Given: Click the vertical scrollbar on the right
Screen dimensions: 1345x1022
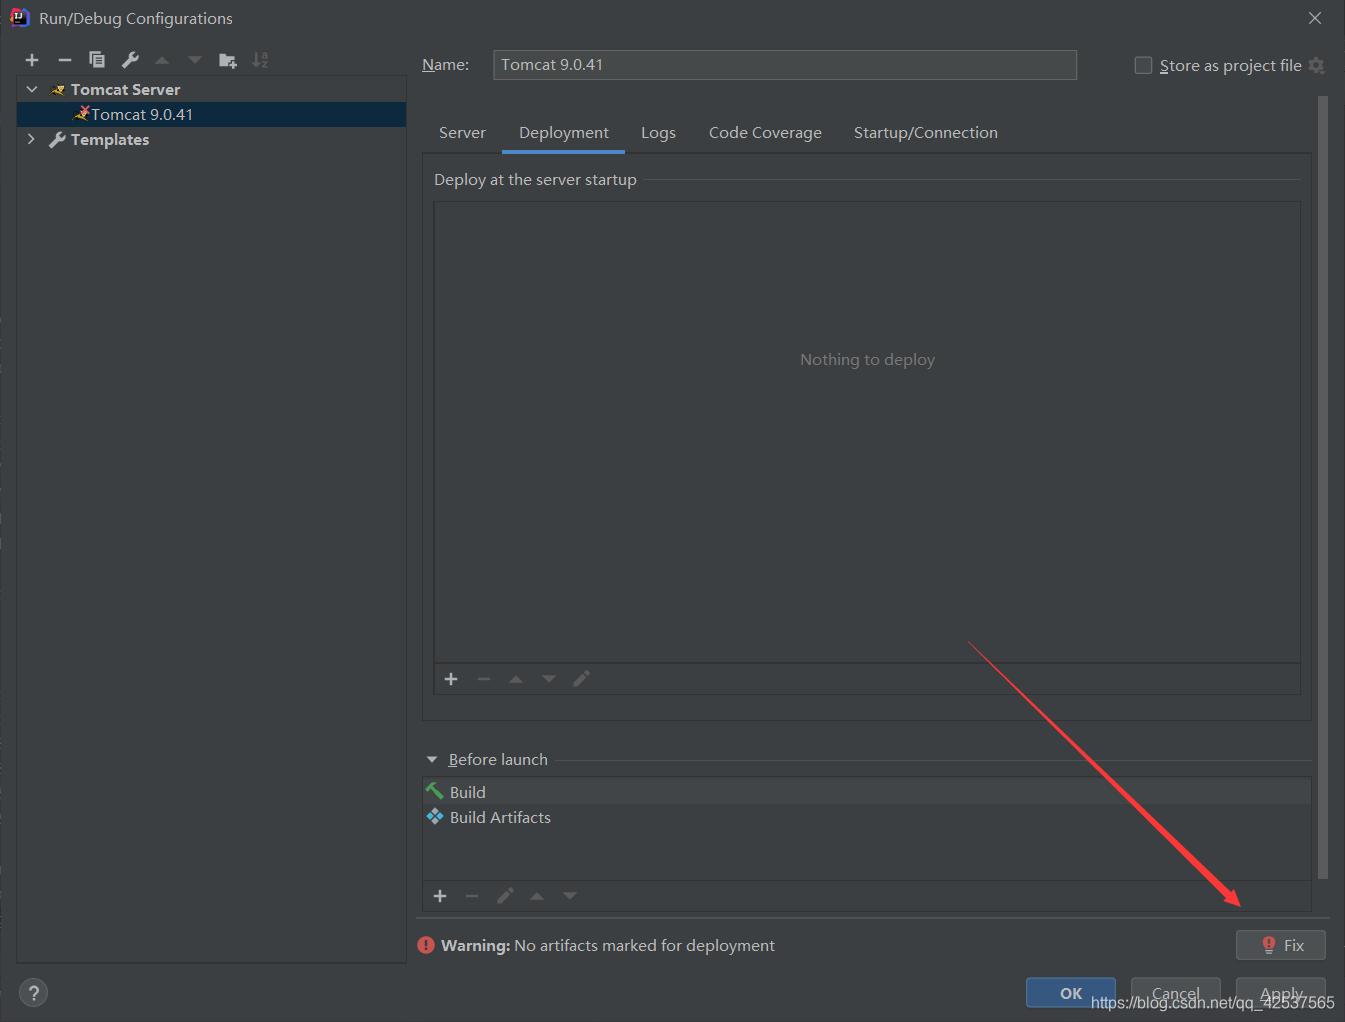Looking at the screenshot, I should pos(1323,488).
